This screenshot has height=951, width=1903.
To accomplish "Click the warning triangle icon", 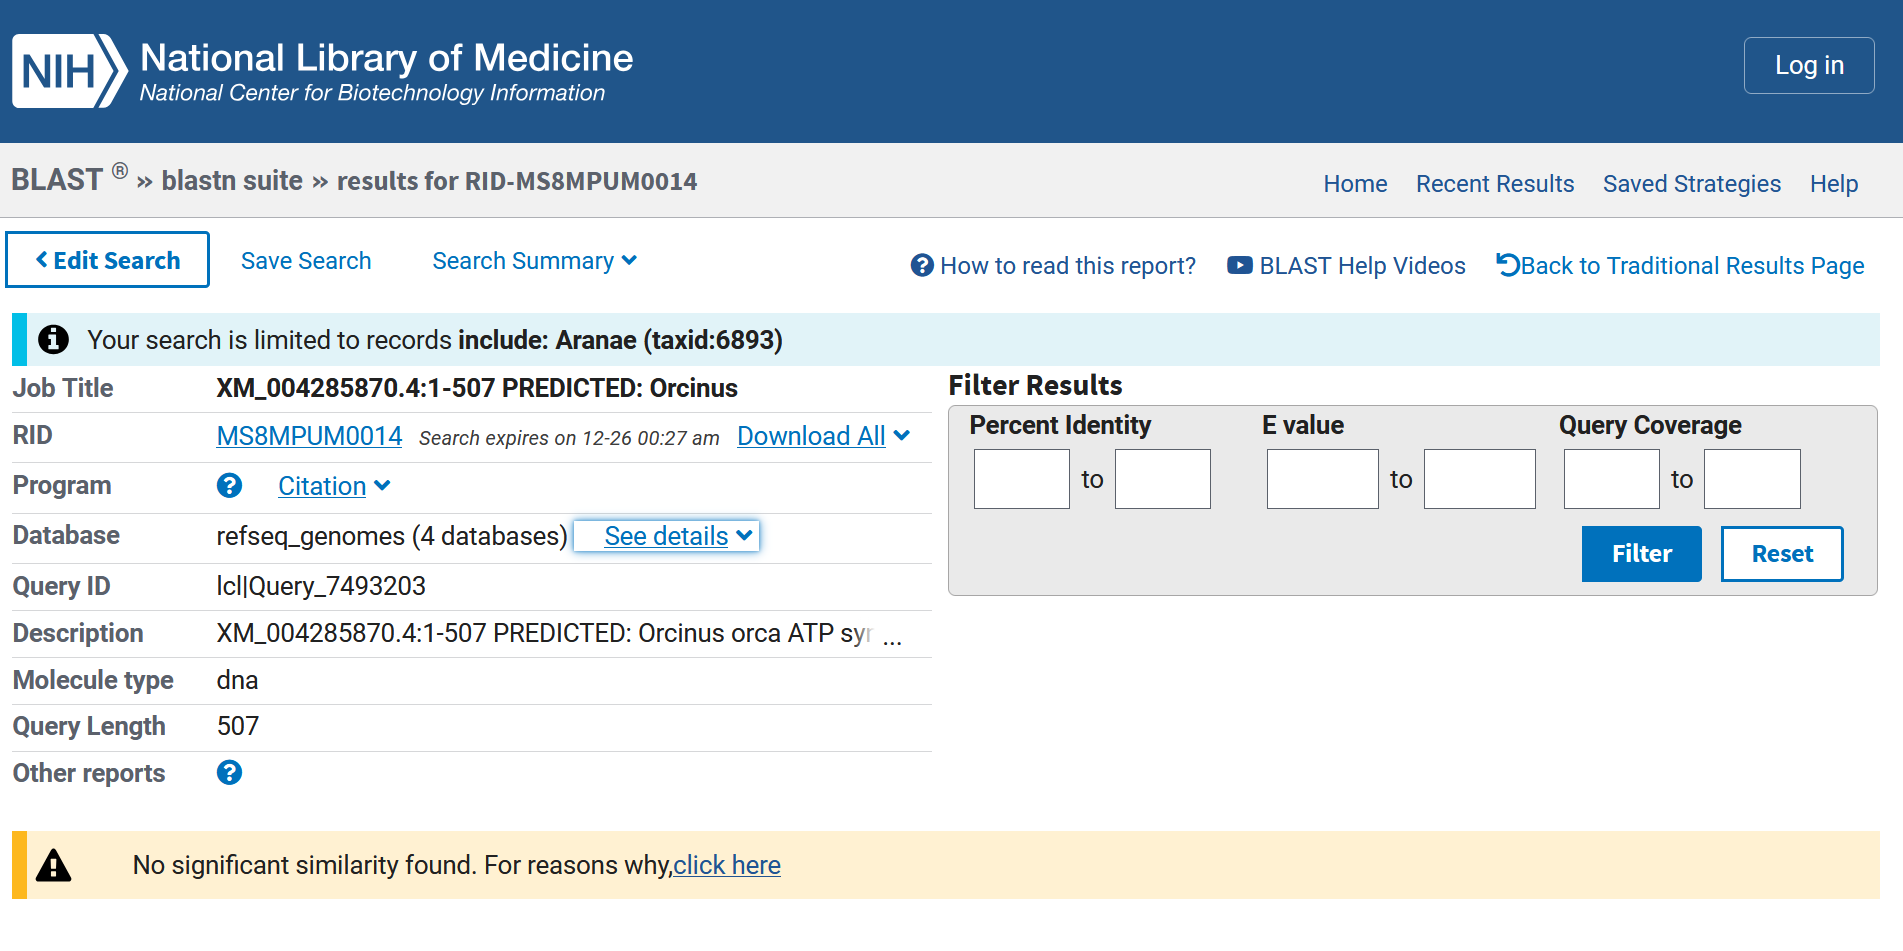I will coord(54,866).
